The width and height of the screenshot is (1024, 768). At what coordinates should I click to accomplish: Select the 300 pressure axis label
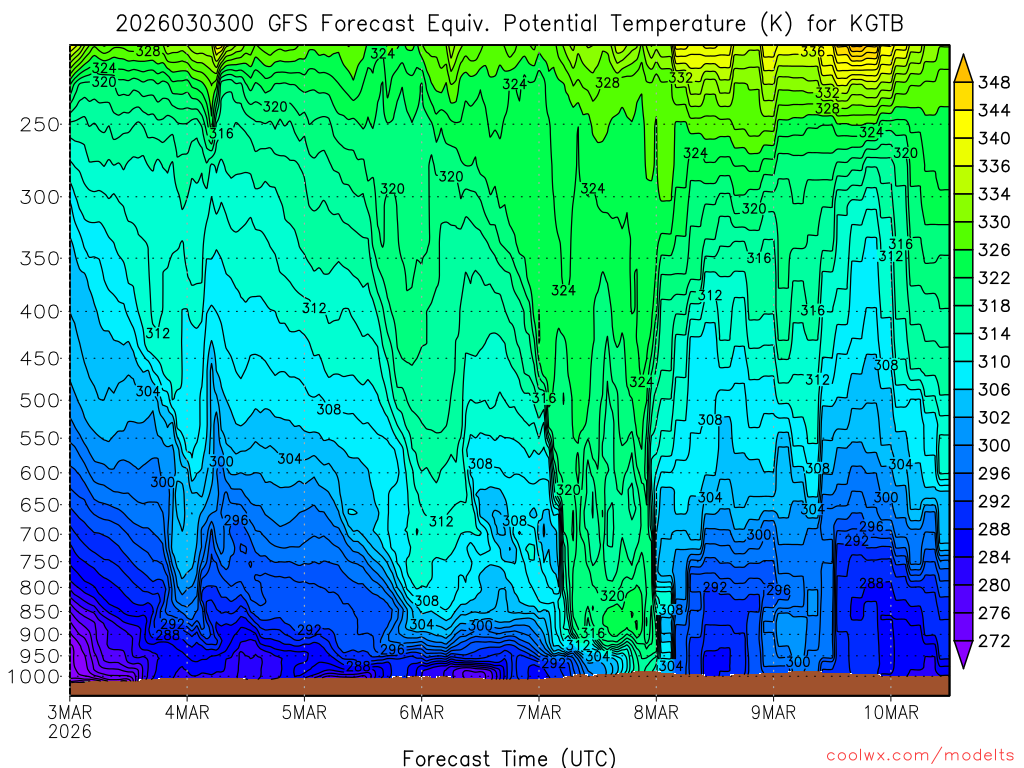tap(40, 197)
